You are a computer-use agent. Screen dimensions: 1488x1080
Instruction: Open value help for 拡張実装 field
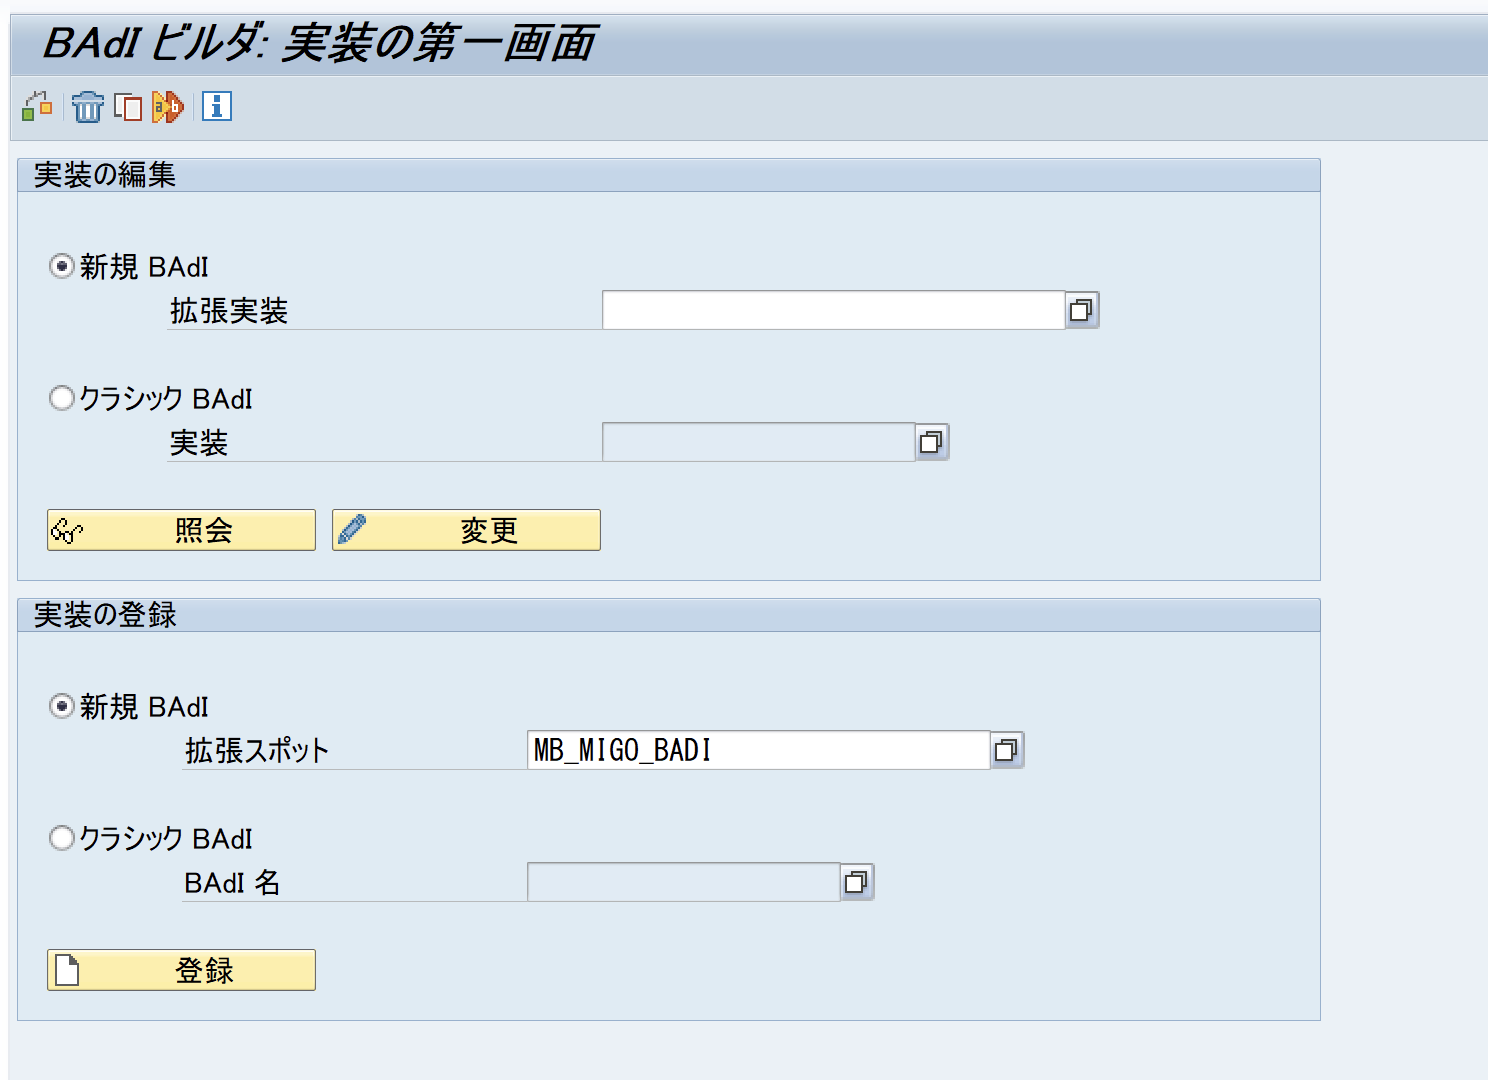pos(1081,310)
